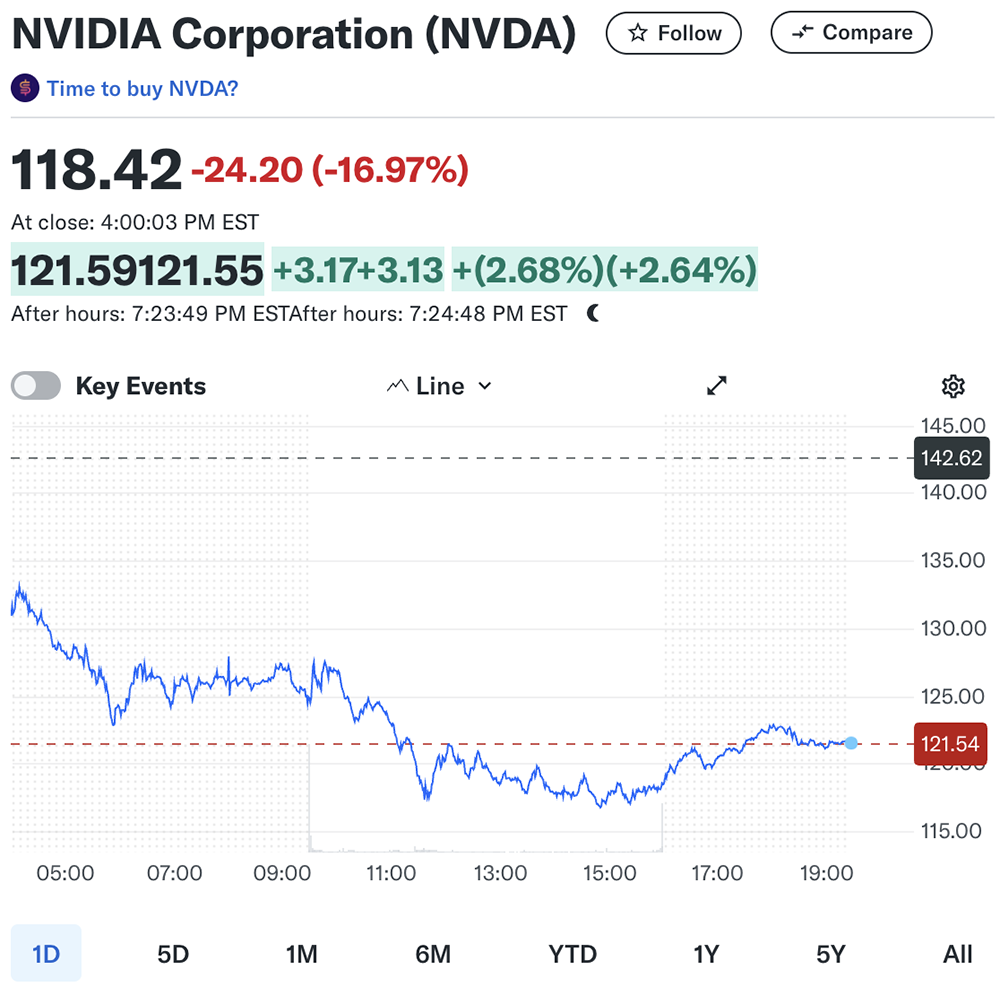Select the 1D time range tab
The width and height of the screenshot is (1000, 1004).
click(x=46, y=954)
